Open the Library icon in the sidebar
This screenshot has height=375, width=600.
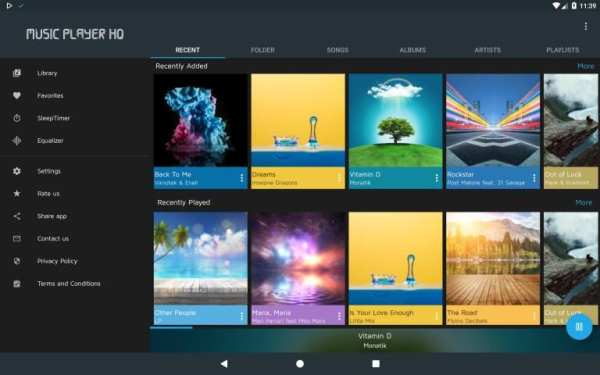(17, 73)
